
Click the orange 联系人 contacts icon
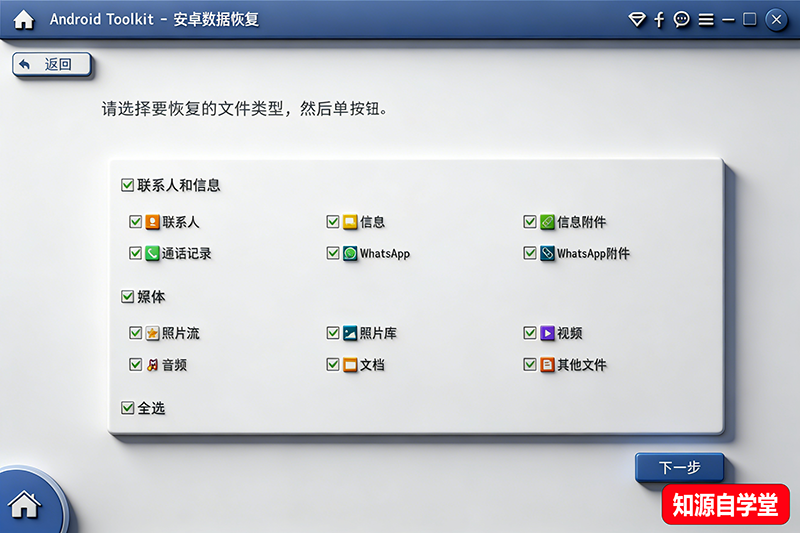pos(153,222)
